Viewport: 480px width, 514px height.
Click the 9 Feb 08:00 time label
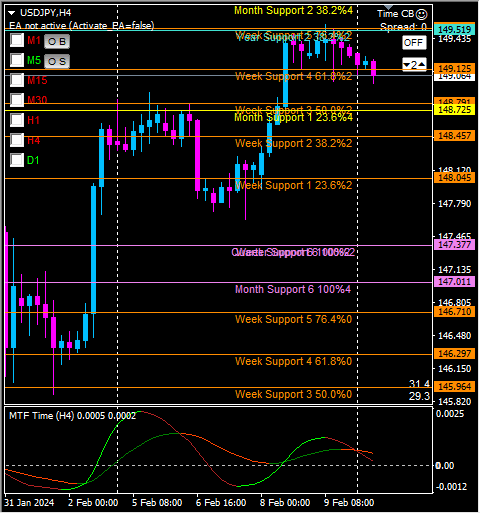(349, 503)
